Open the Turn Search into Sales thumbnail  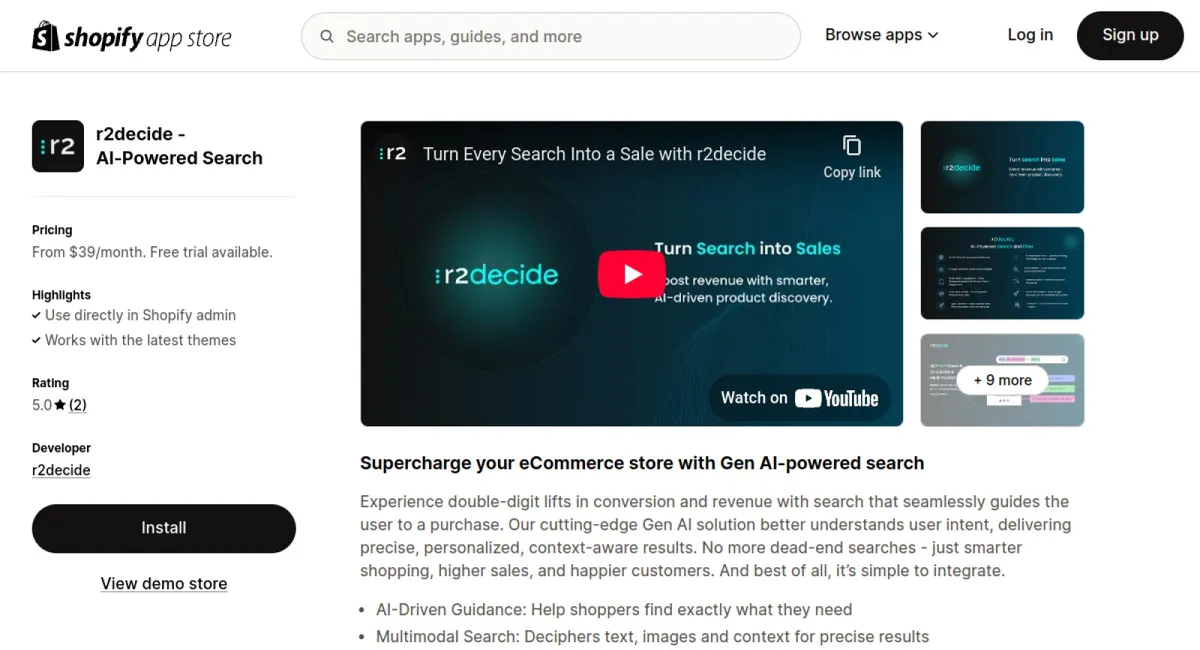click(x=1002, y=168)
